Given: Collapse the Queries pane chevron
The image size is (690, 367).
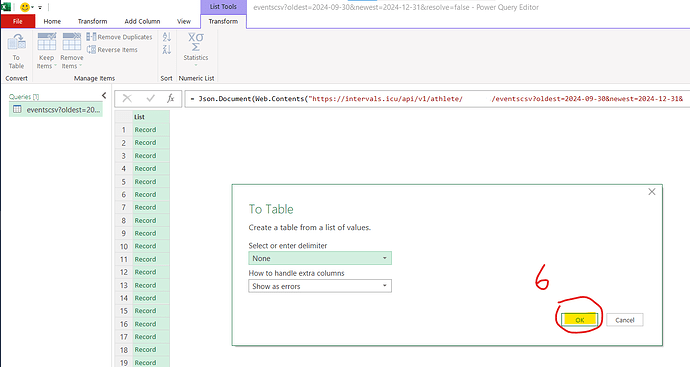Looking at the screenshot, I should (x=104, y=95).
